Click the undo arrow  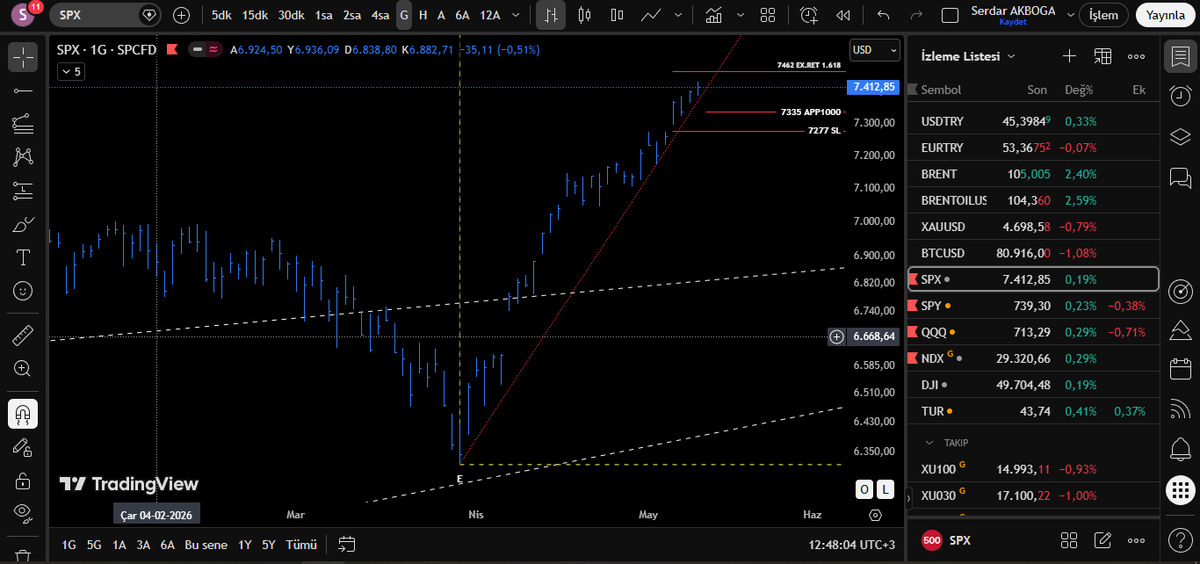[x=884, y=15]
